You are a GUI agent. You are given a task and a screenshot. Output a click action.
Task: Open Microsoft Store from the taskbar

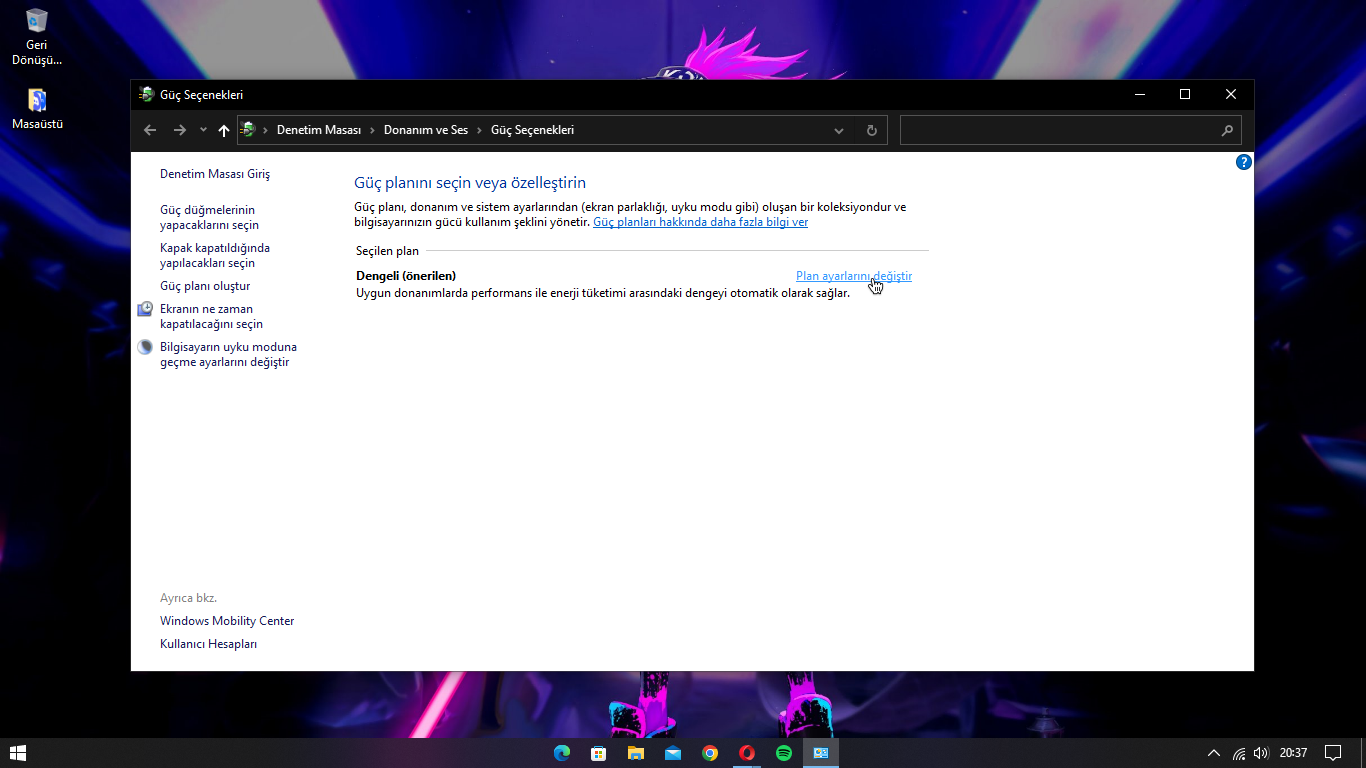(598, 753)
